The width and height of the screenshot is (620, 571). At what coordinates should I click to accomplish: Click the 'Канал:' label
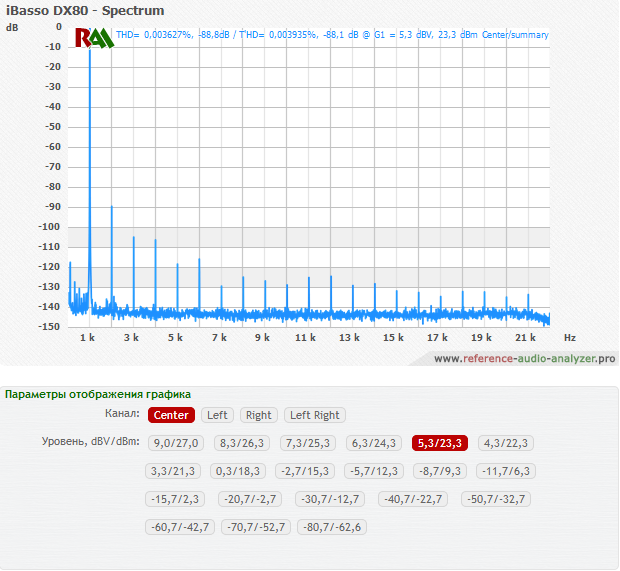(x=122, y=414)
